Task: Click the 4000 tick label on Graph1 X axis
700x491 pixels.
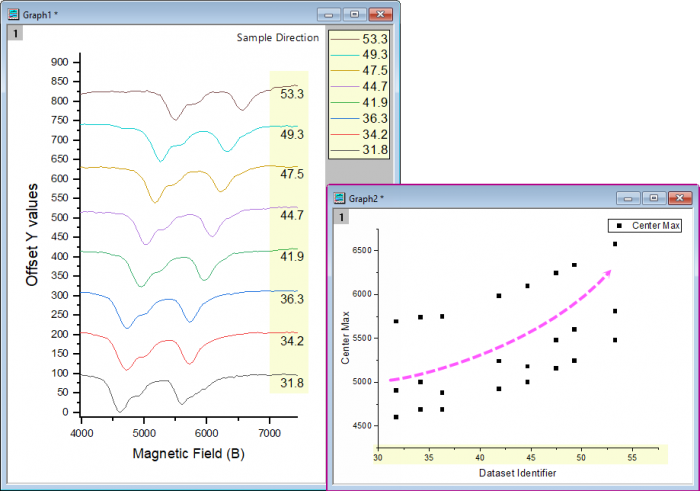Action: click(82, 433)
